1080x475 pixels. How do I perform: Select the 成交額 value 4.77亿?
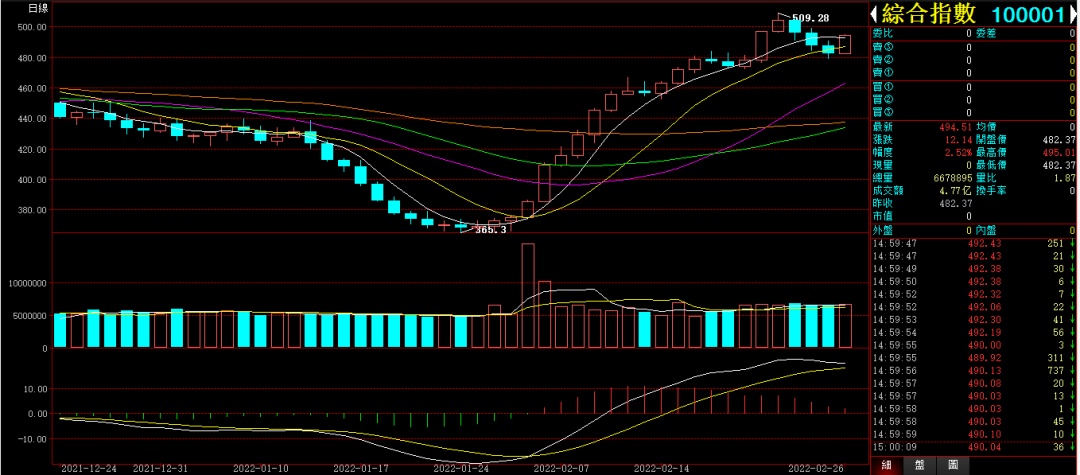click(955, 191)
